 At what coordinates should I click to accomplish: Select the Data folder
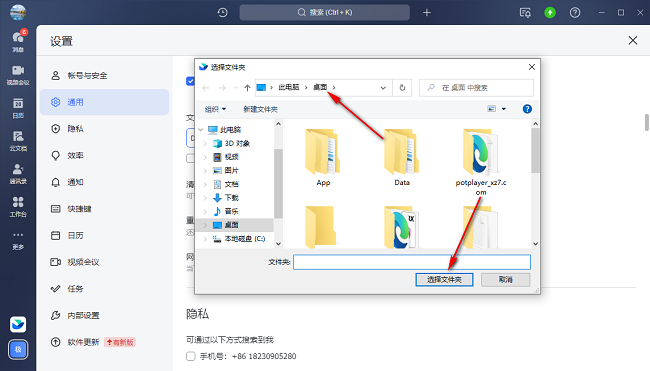pos(402,158)
